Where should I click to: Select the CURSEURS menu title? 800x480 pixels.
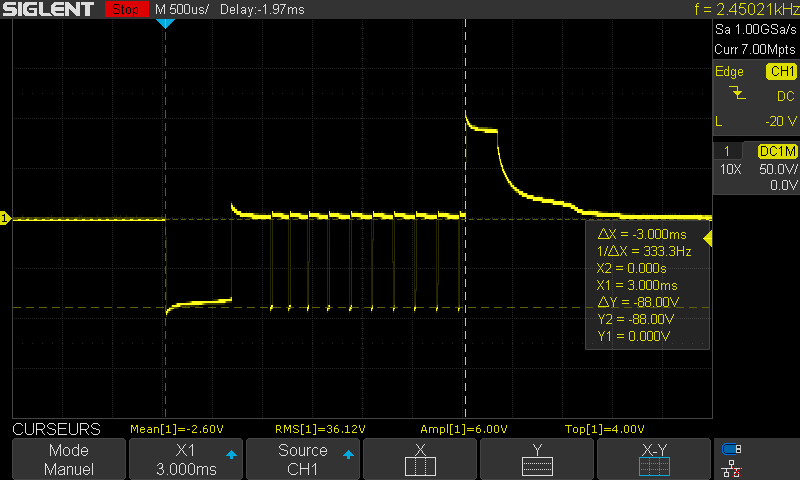(x=56, y=429)
